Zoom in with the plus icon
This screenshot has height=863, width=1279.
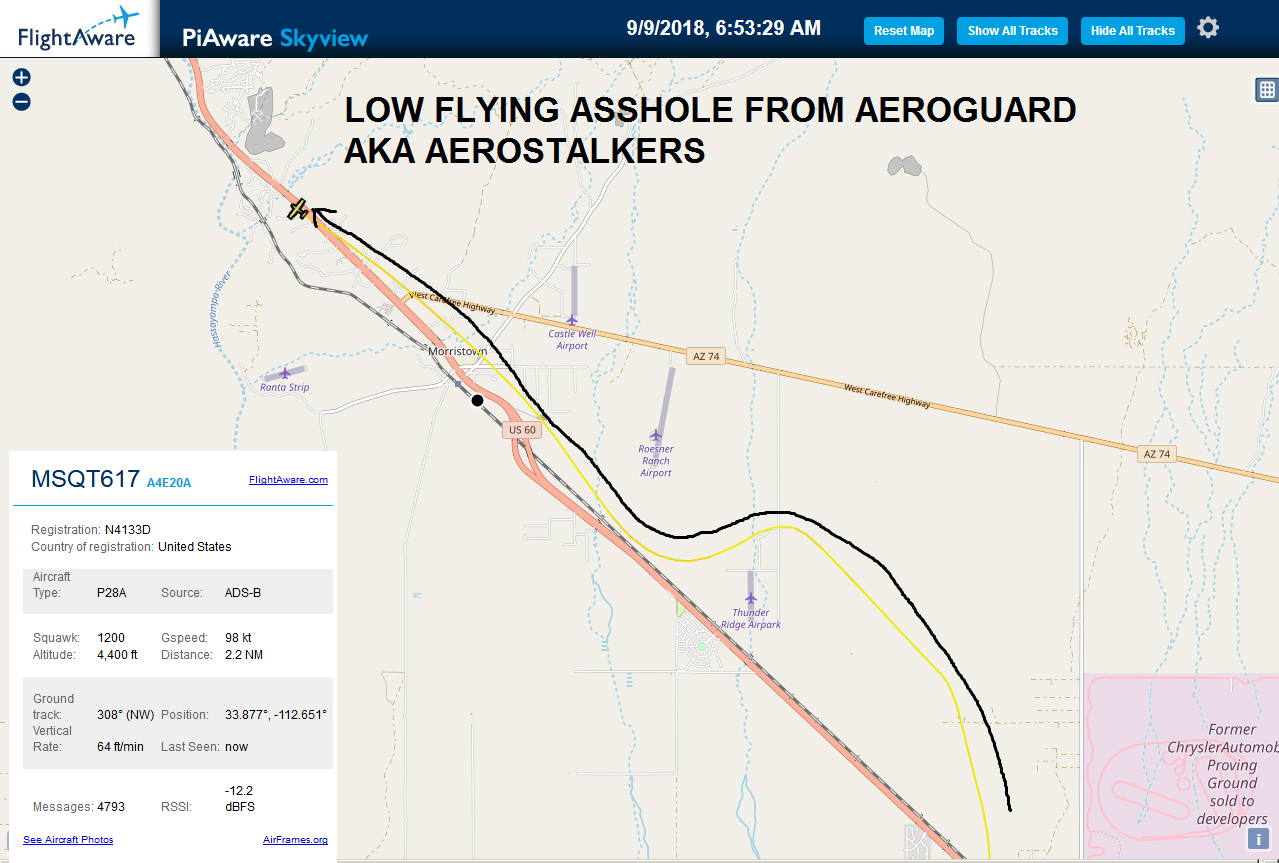pos(21,77)
